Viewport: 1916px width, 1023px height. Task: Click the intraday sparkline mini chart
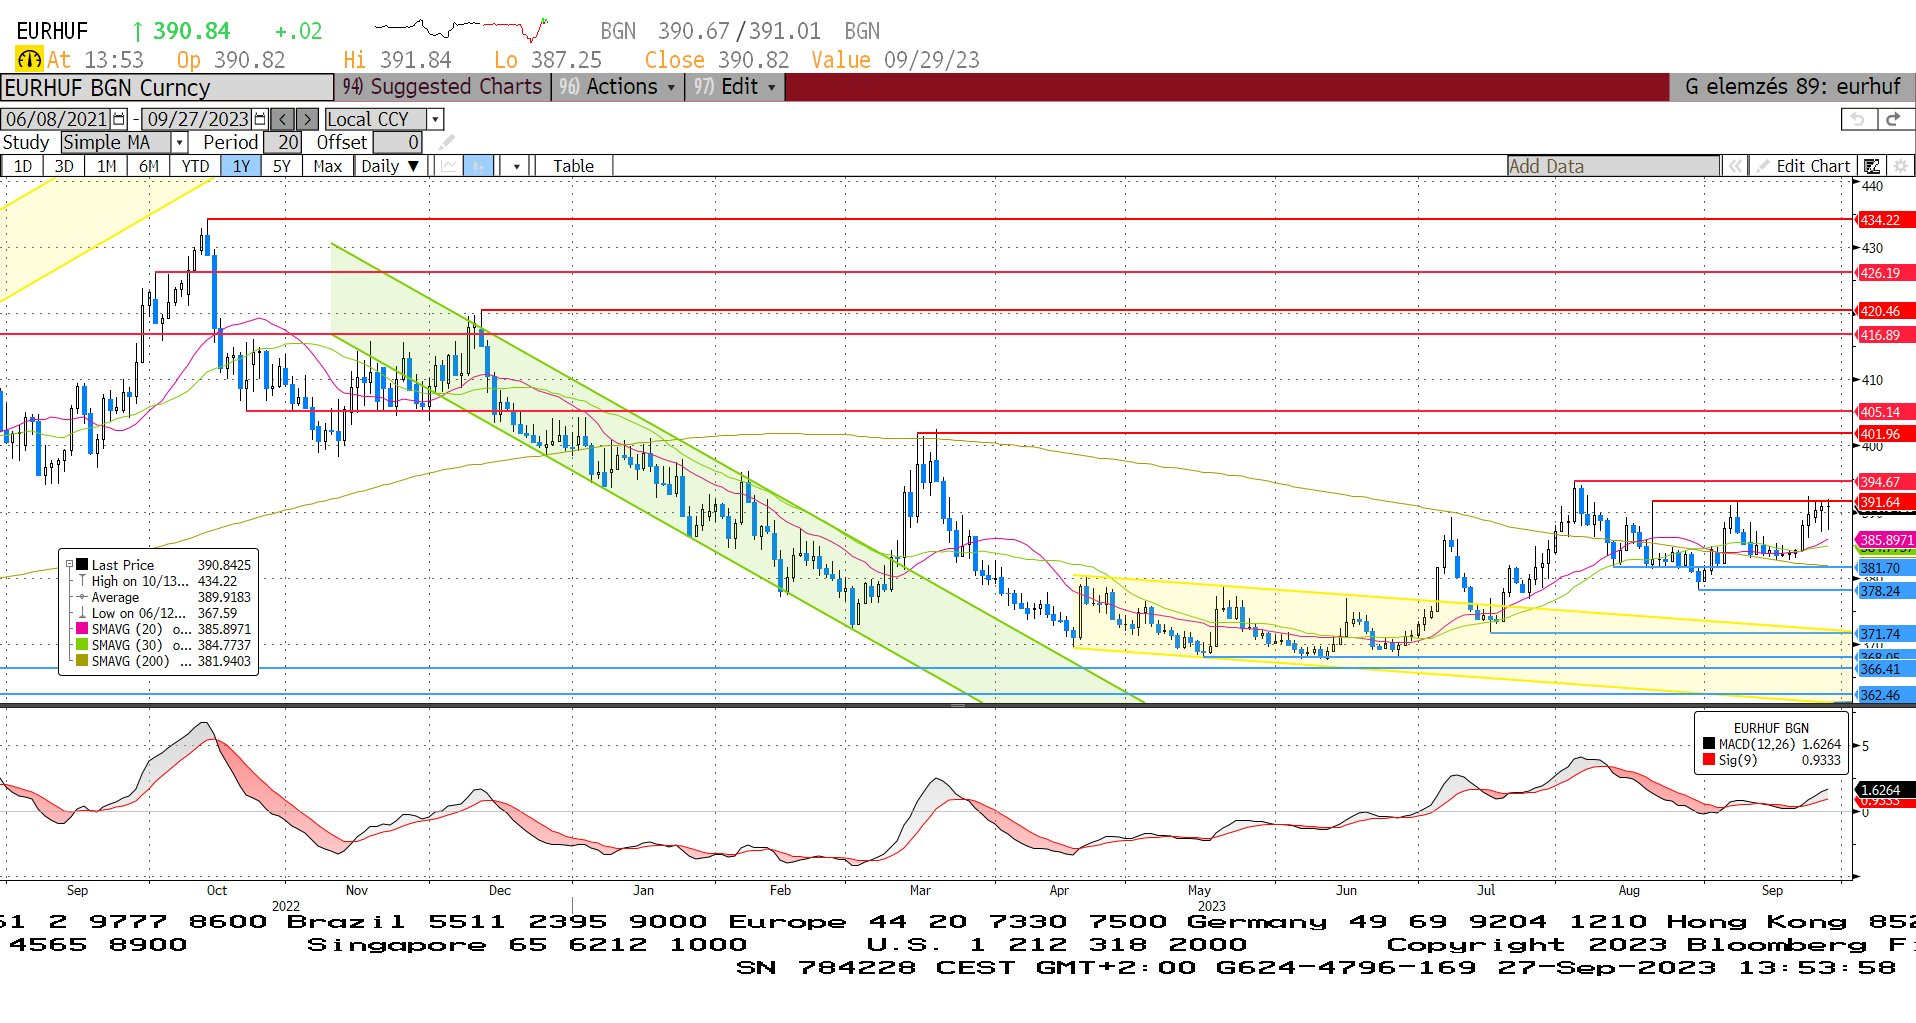tap(461, 28)
